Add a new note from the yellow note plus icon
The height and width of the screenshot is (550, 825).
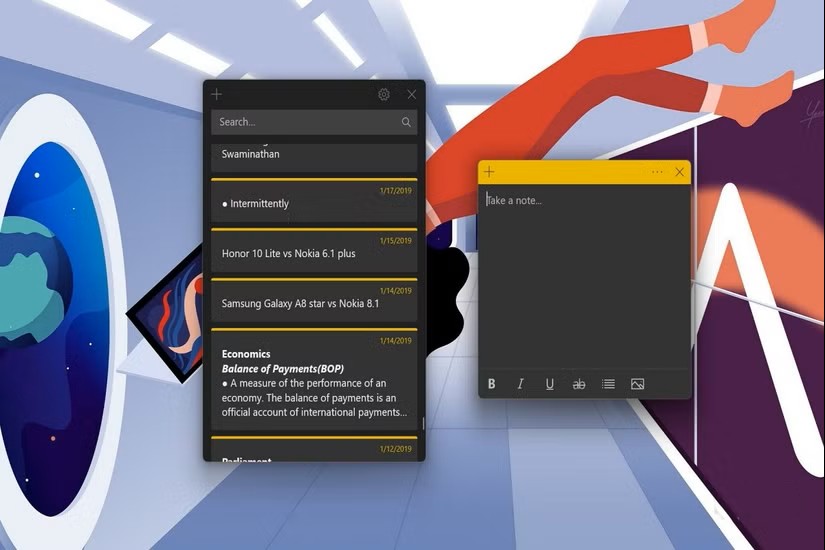coord(489,172)
